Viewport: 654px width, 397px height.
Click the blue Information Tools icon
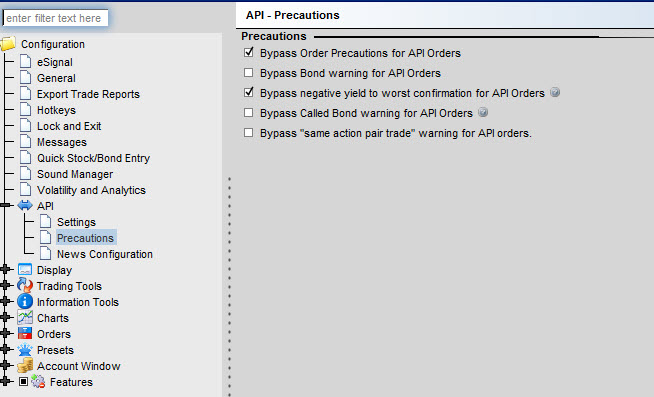point(25,302)
